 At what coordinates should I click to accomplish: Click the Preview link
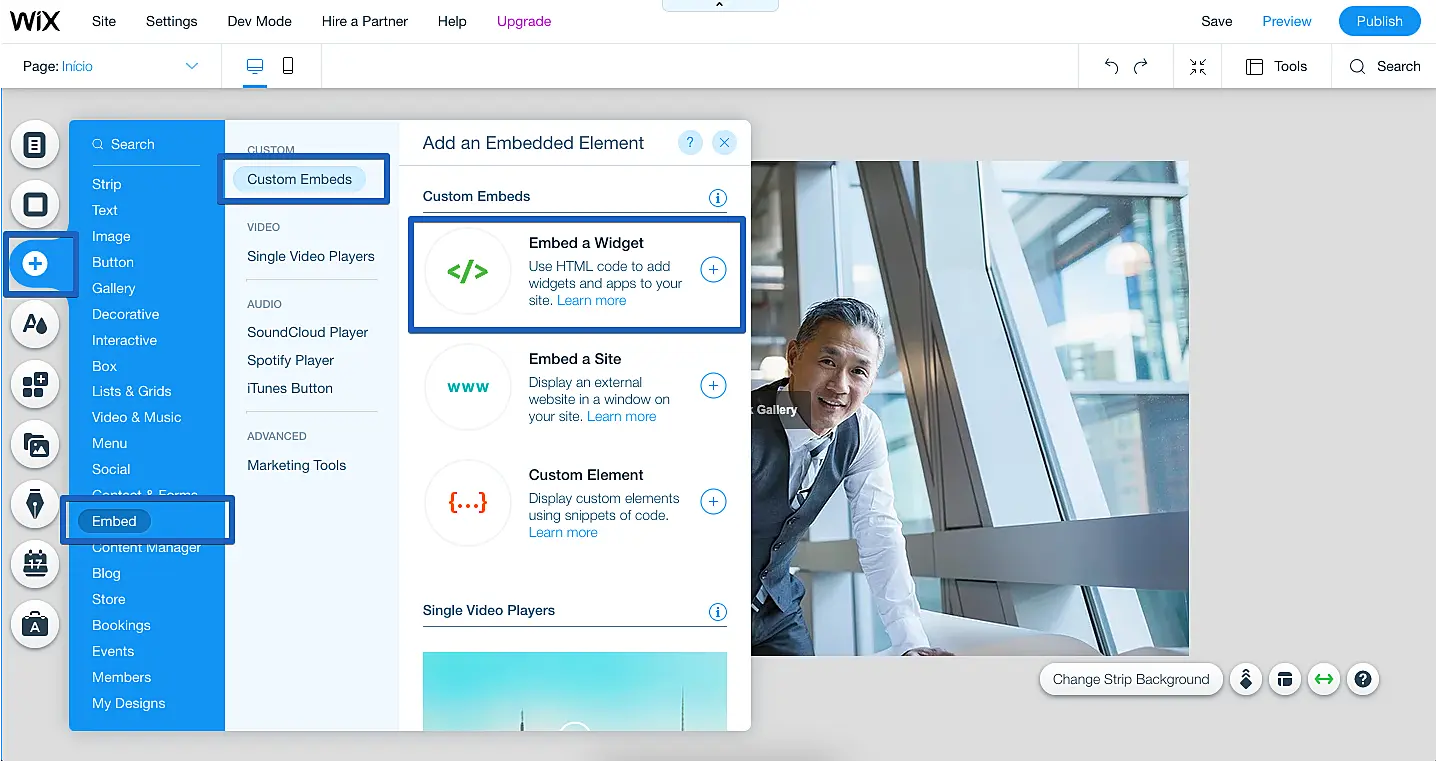click(1287, 21)
